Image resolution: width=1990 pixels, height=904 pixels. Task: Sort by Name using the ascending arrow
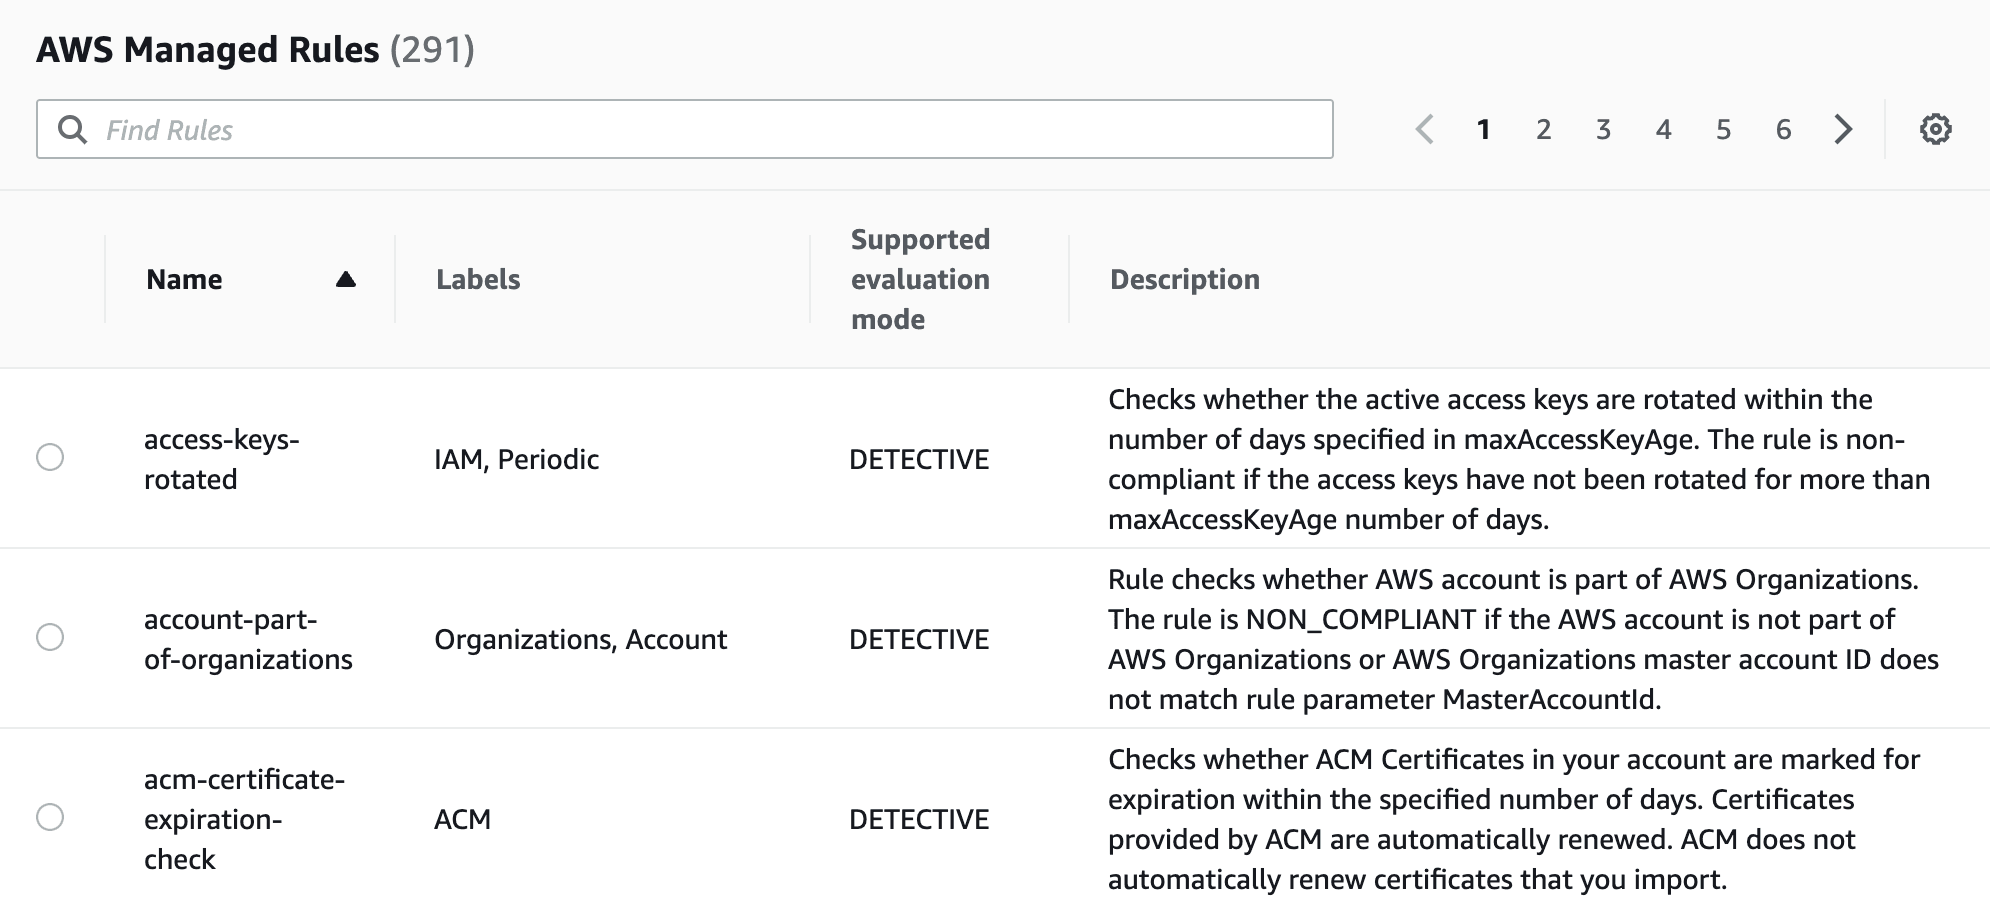click(x=346, y=279)
